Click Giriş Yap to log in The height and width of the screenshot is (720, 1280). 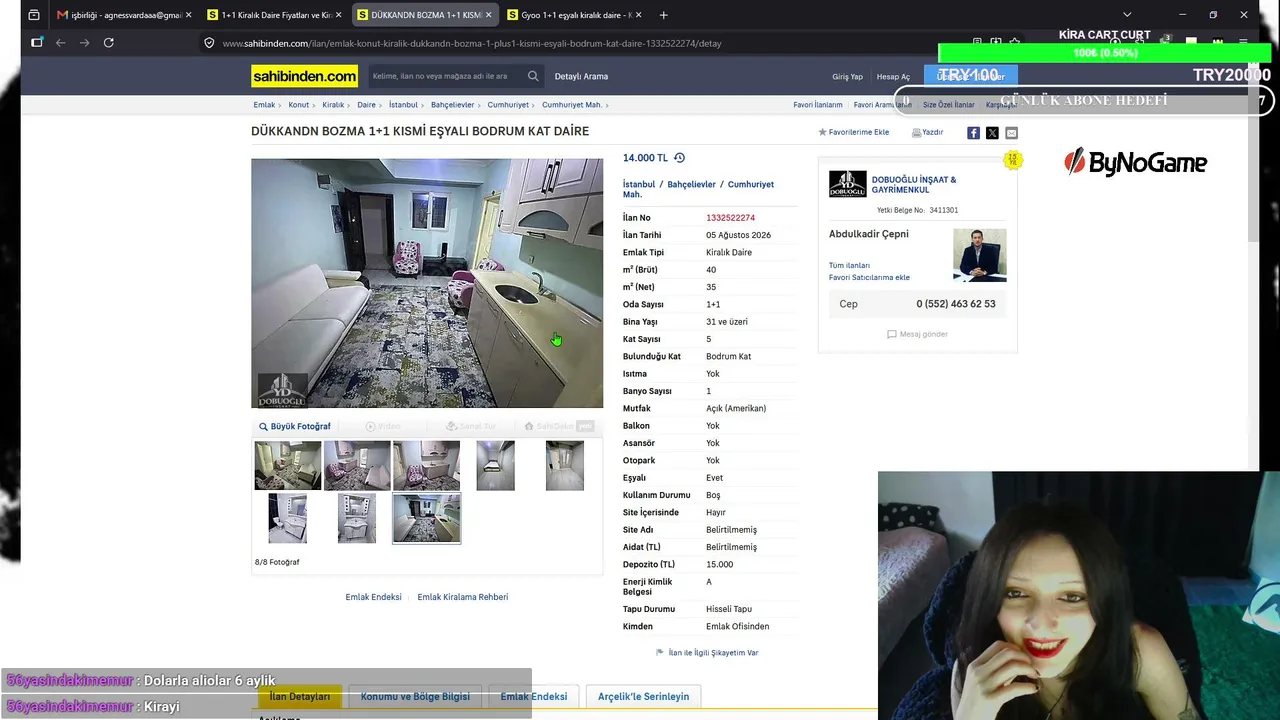(847, 77)
